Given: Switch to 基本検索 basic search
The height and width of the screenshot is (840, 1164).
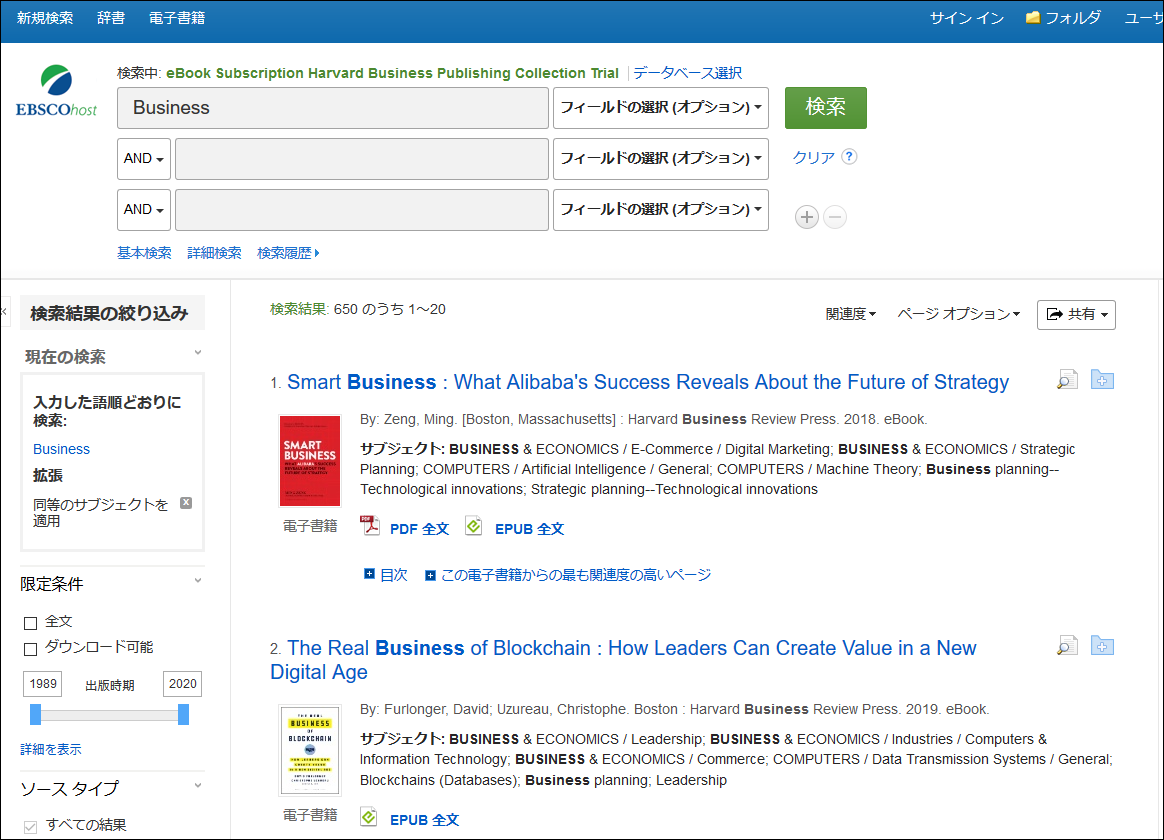Looking at the screenshot, I should click(x=144, y=253).
